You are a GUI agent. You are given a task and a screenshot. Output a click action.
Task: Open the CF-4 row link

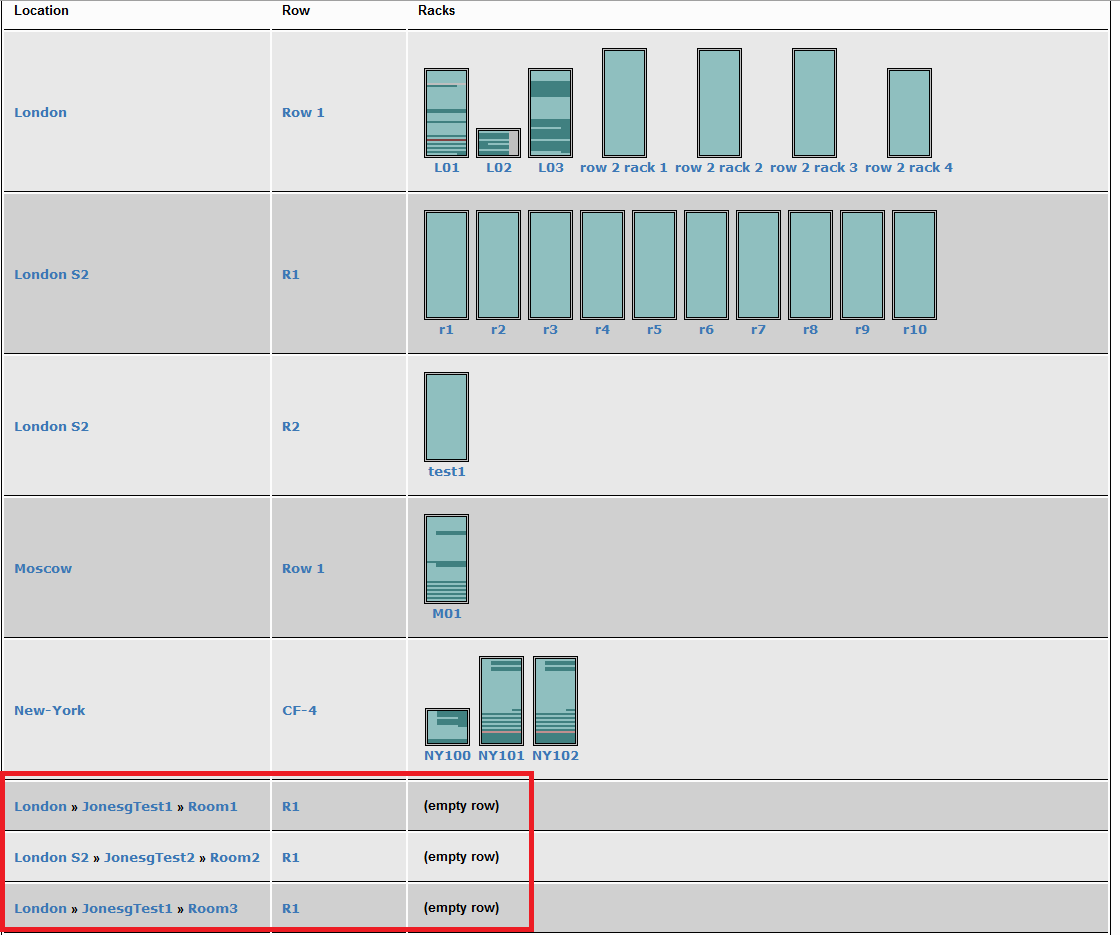[x=299, y=711]
